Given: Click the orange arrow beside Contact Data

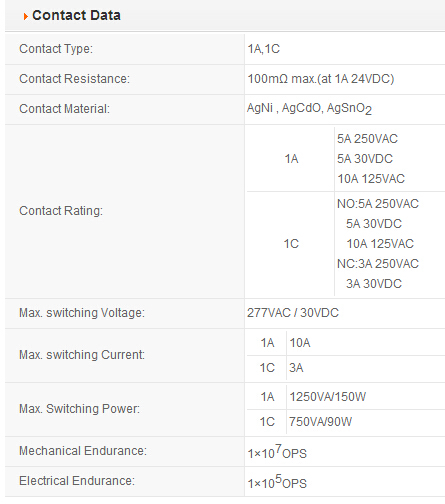Looking at the screenshot, I should [x=26, y=16].
